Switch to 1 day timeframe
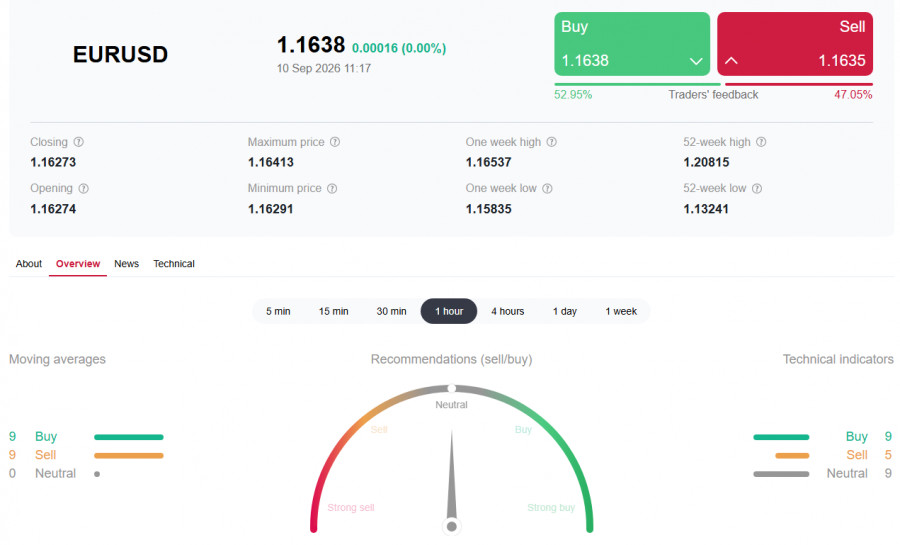900x545 pixels. click(565, 312)
